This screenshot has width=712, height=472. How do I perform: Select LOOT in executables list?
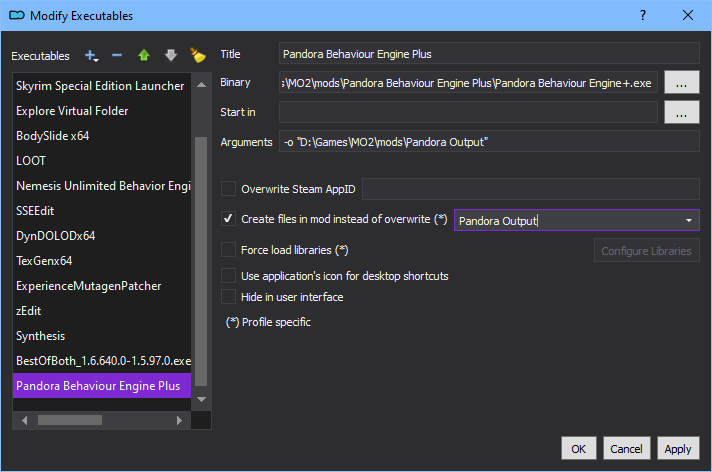(x=102, y=161)
